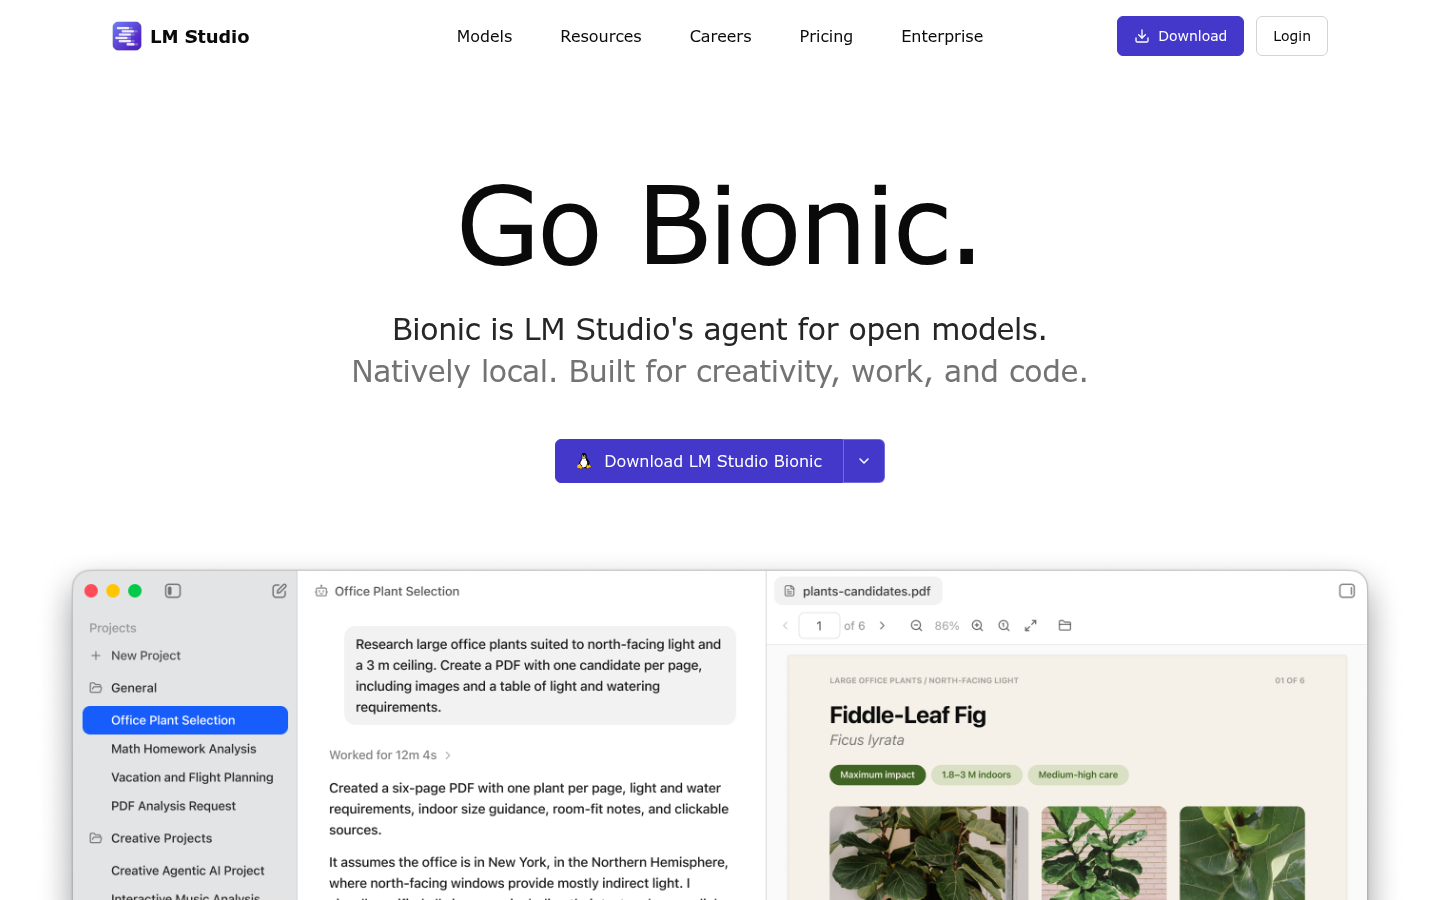Click the plant photo with brick wall

[x=1104, y=853]
